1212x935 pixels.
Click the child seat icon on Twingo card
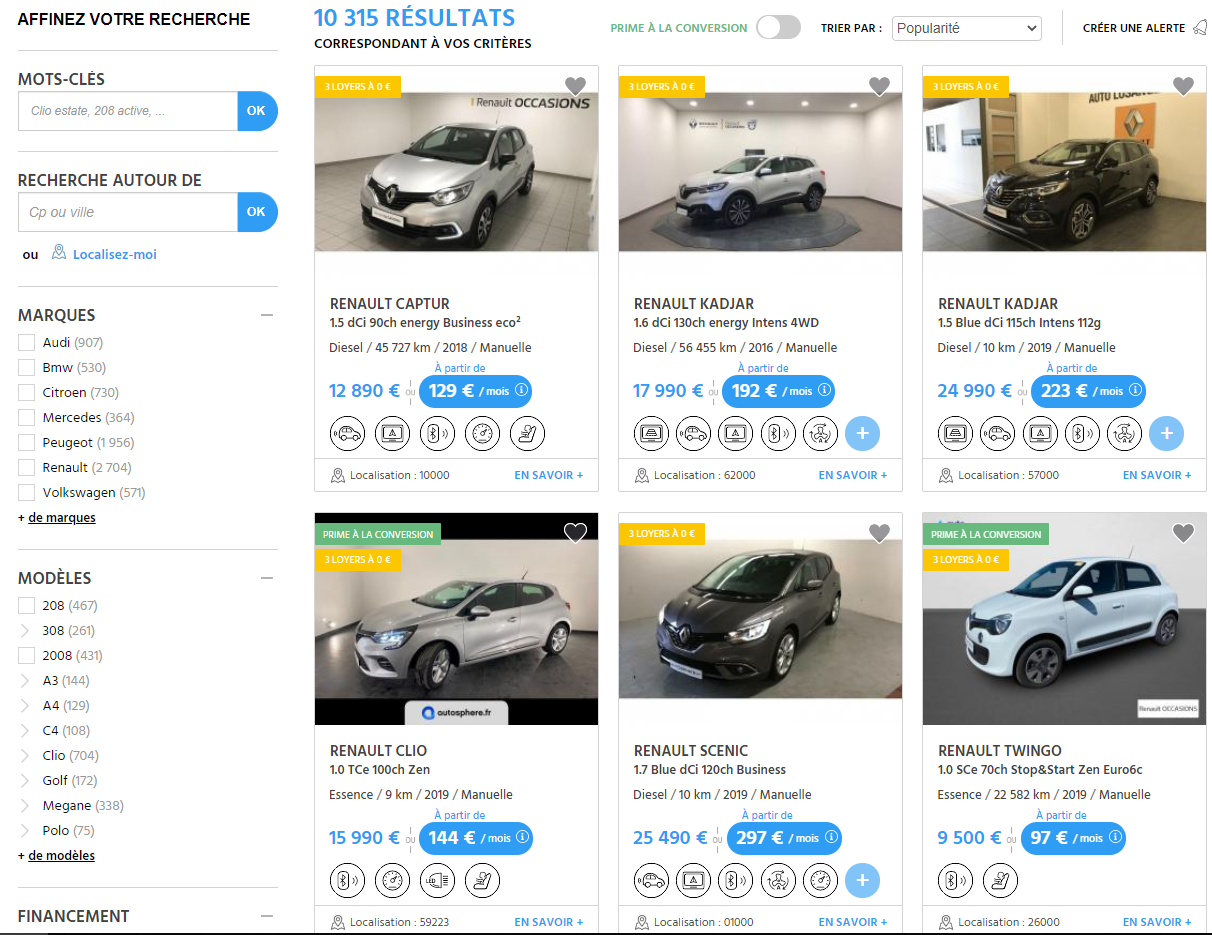pos(1000,881)
